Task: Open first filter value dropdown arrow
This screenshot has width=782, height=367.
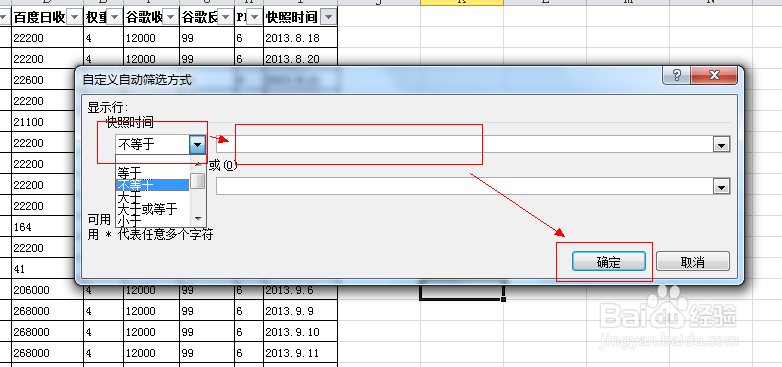Action: [x=721, y=145]
